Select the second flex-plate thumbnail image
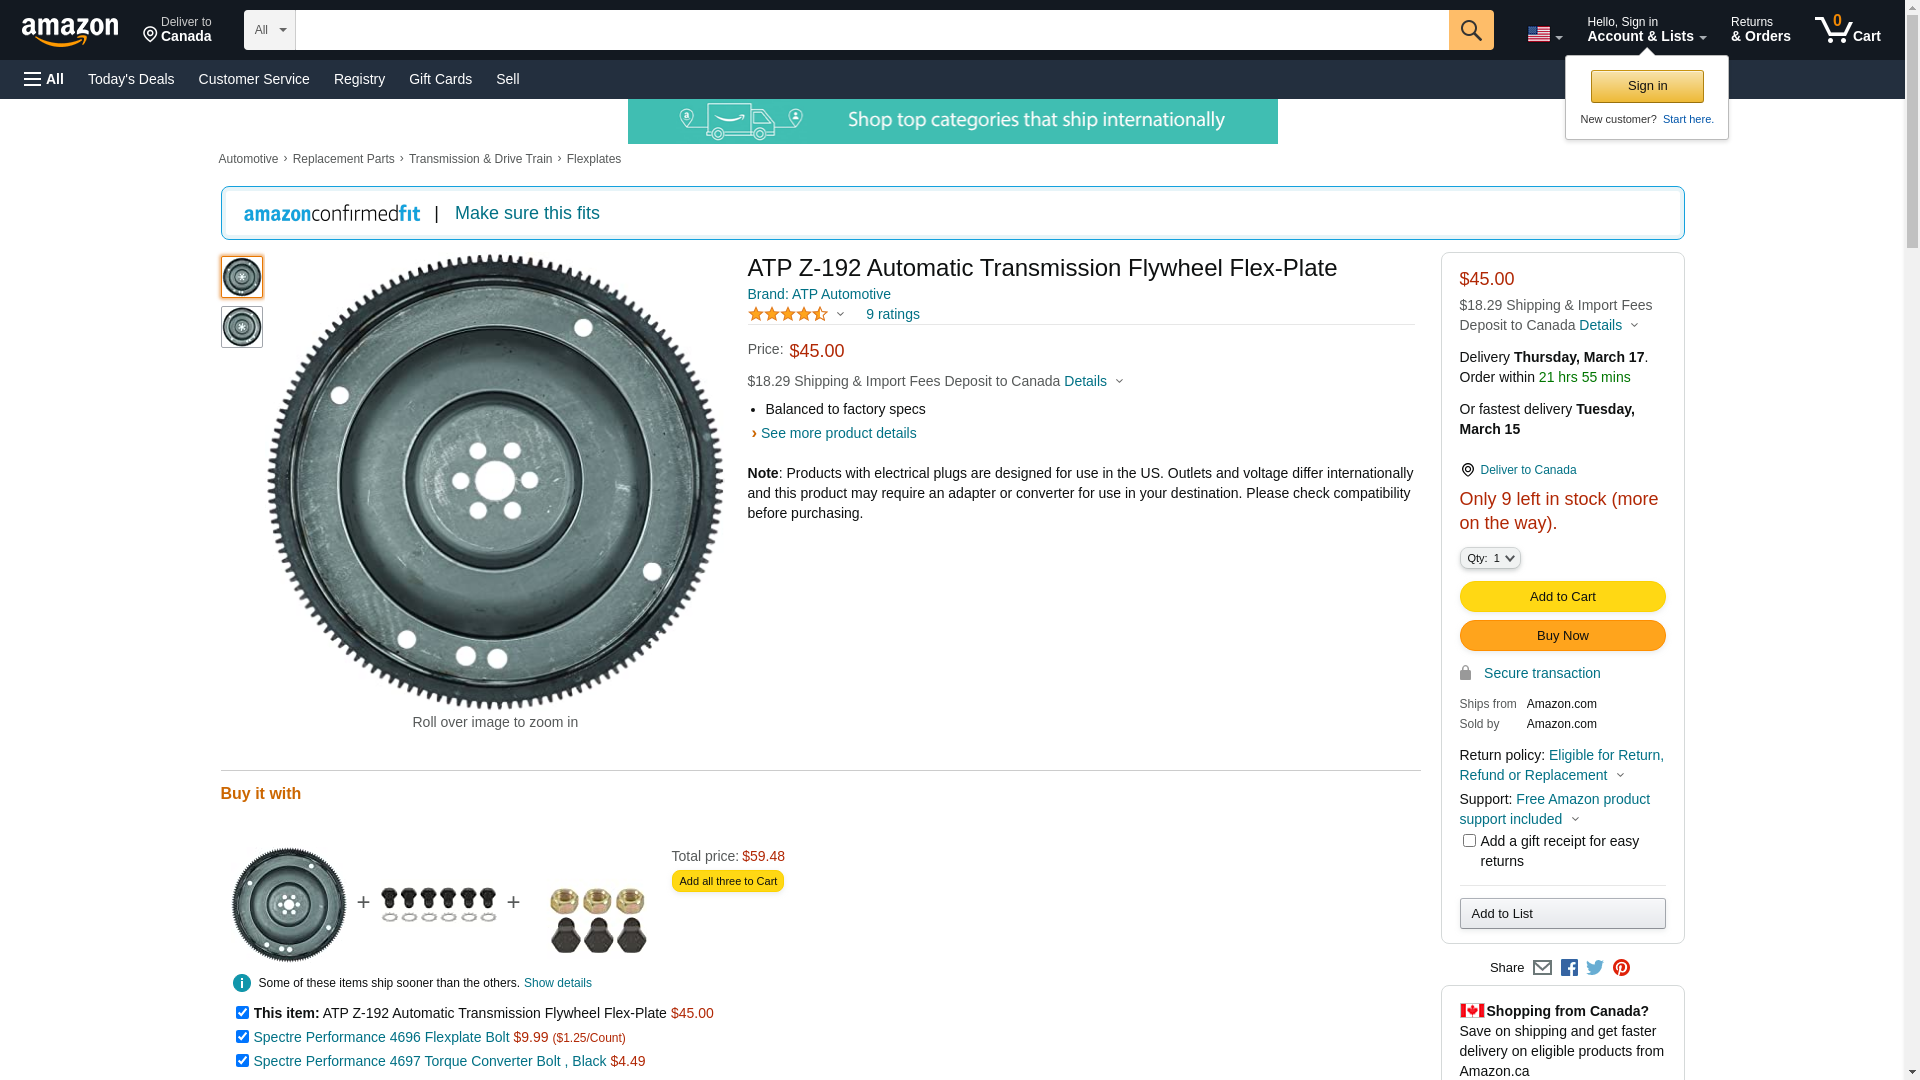1920x1080 pixels. 241,327
